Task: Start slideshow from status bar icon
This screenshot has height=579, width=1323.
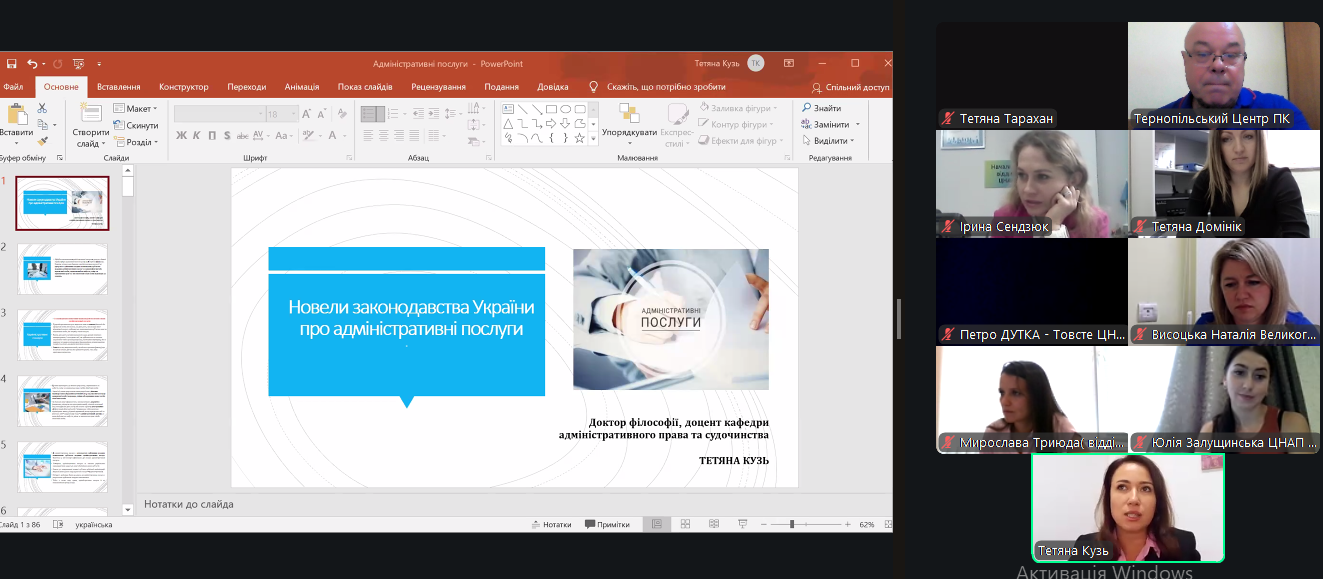Action: 740,524
